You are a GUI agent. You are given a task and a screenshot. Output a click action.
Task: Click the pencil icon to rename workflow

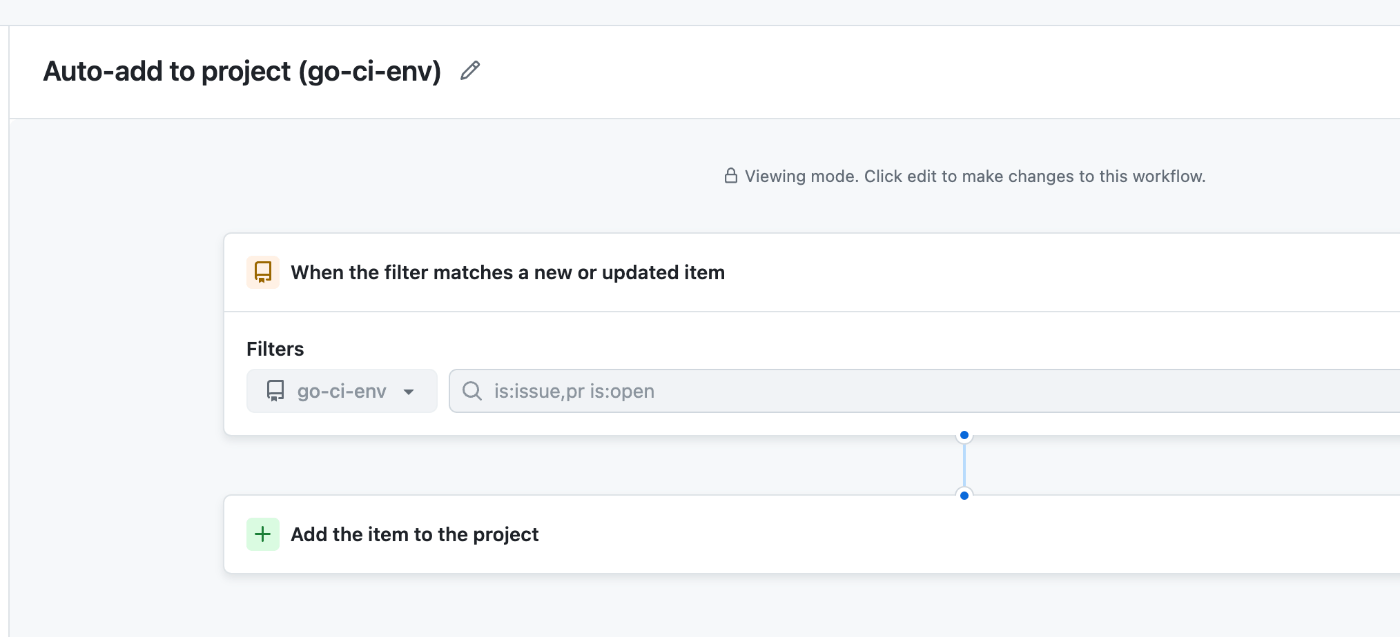pos(470,71)
